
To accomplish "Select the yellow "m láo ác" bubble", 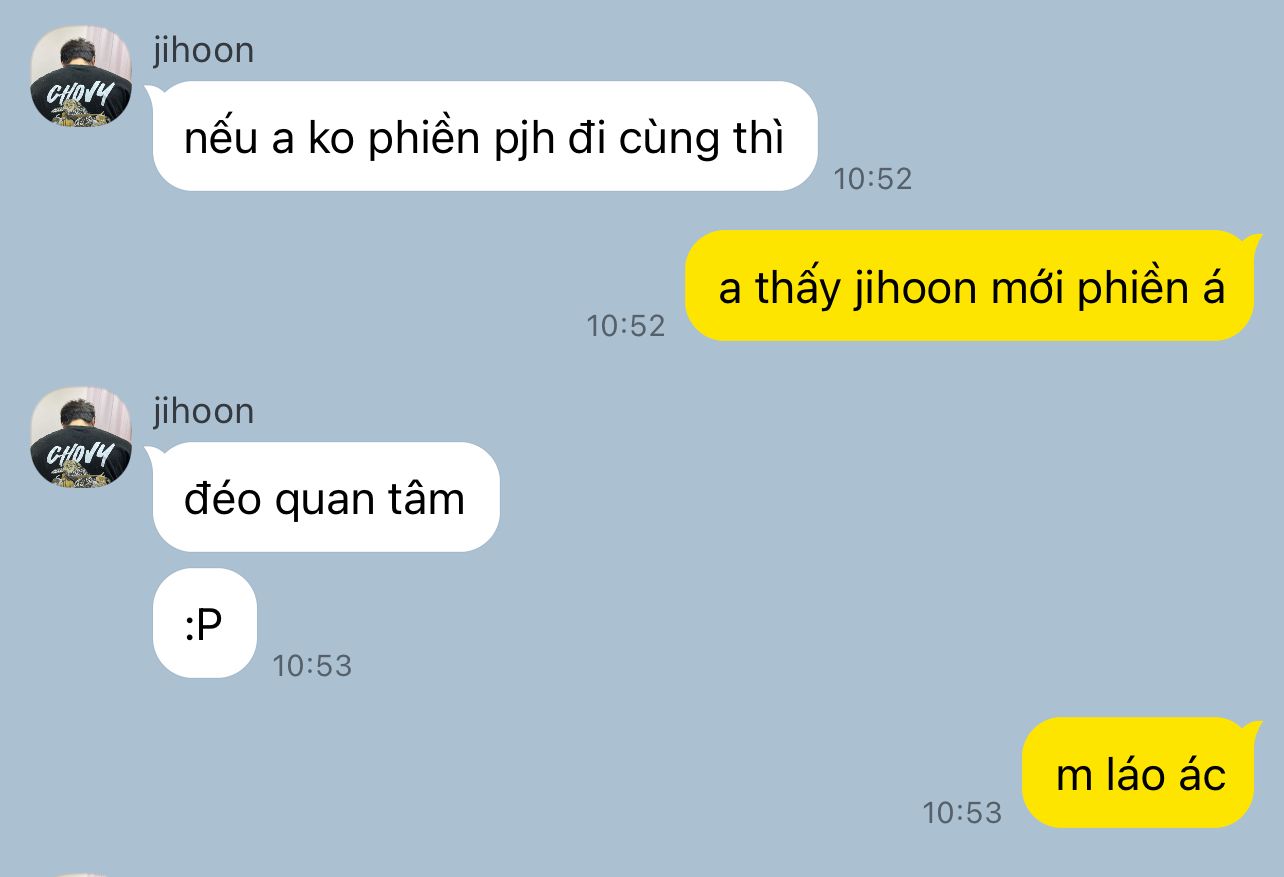I will tap(1139, 772).
